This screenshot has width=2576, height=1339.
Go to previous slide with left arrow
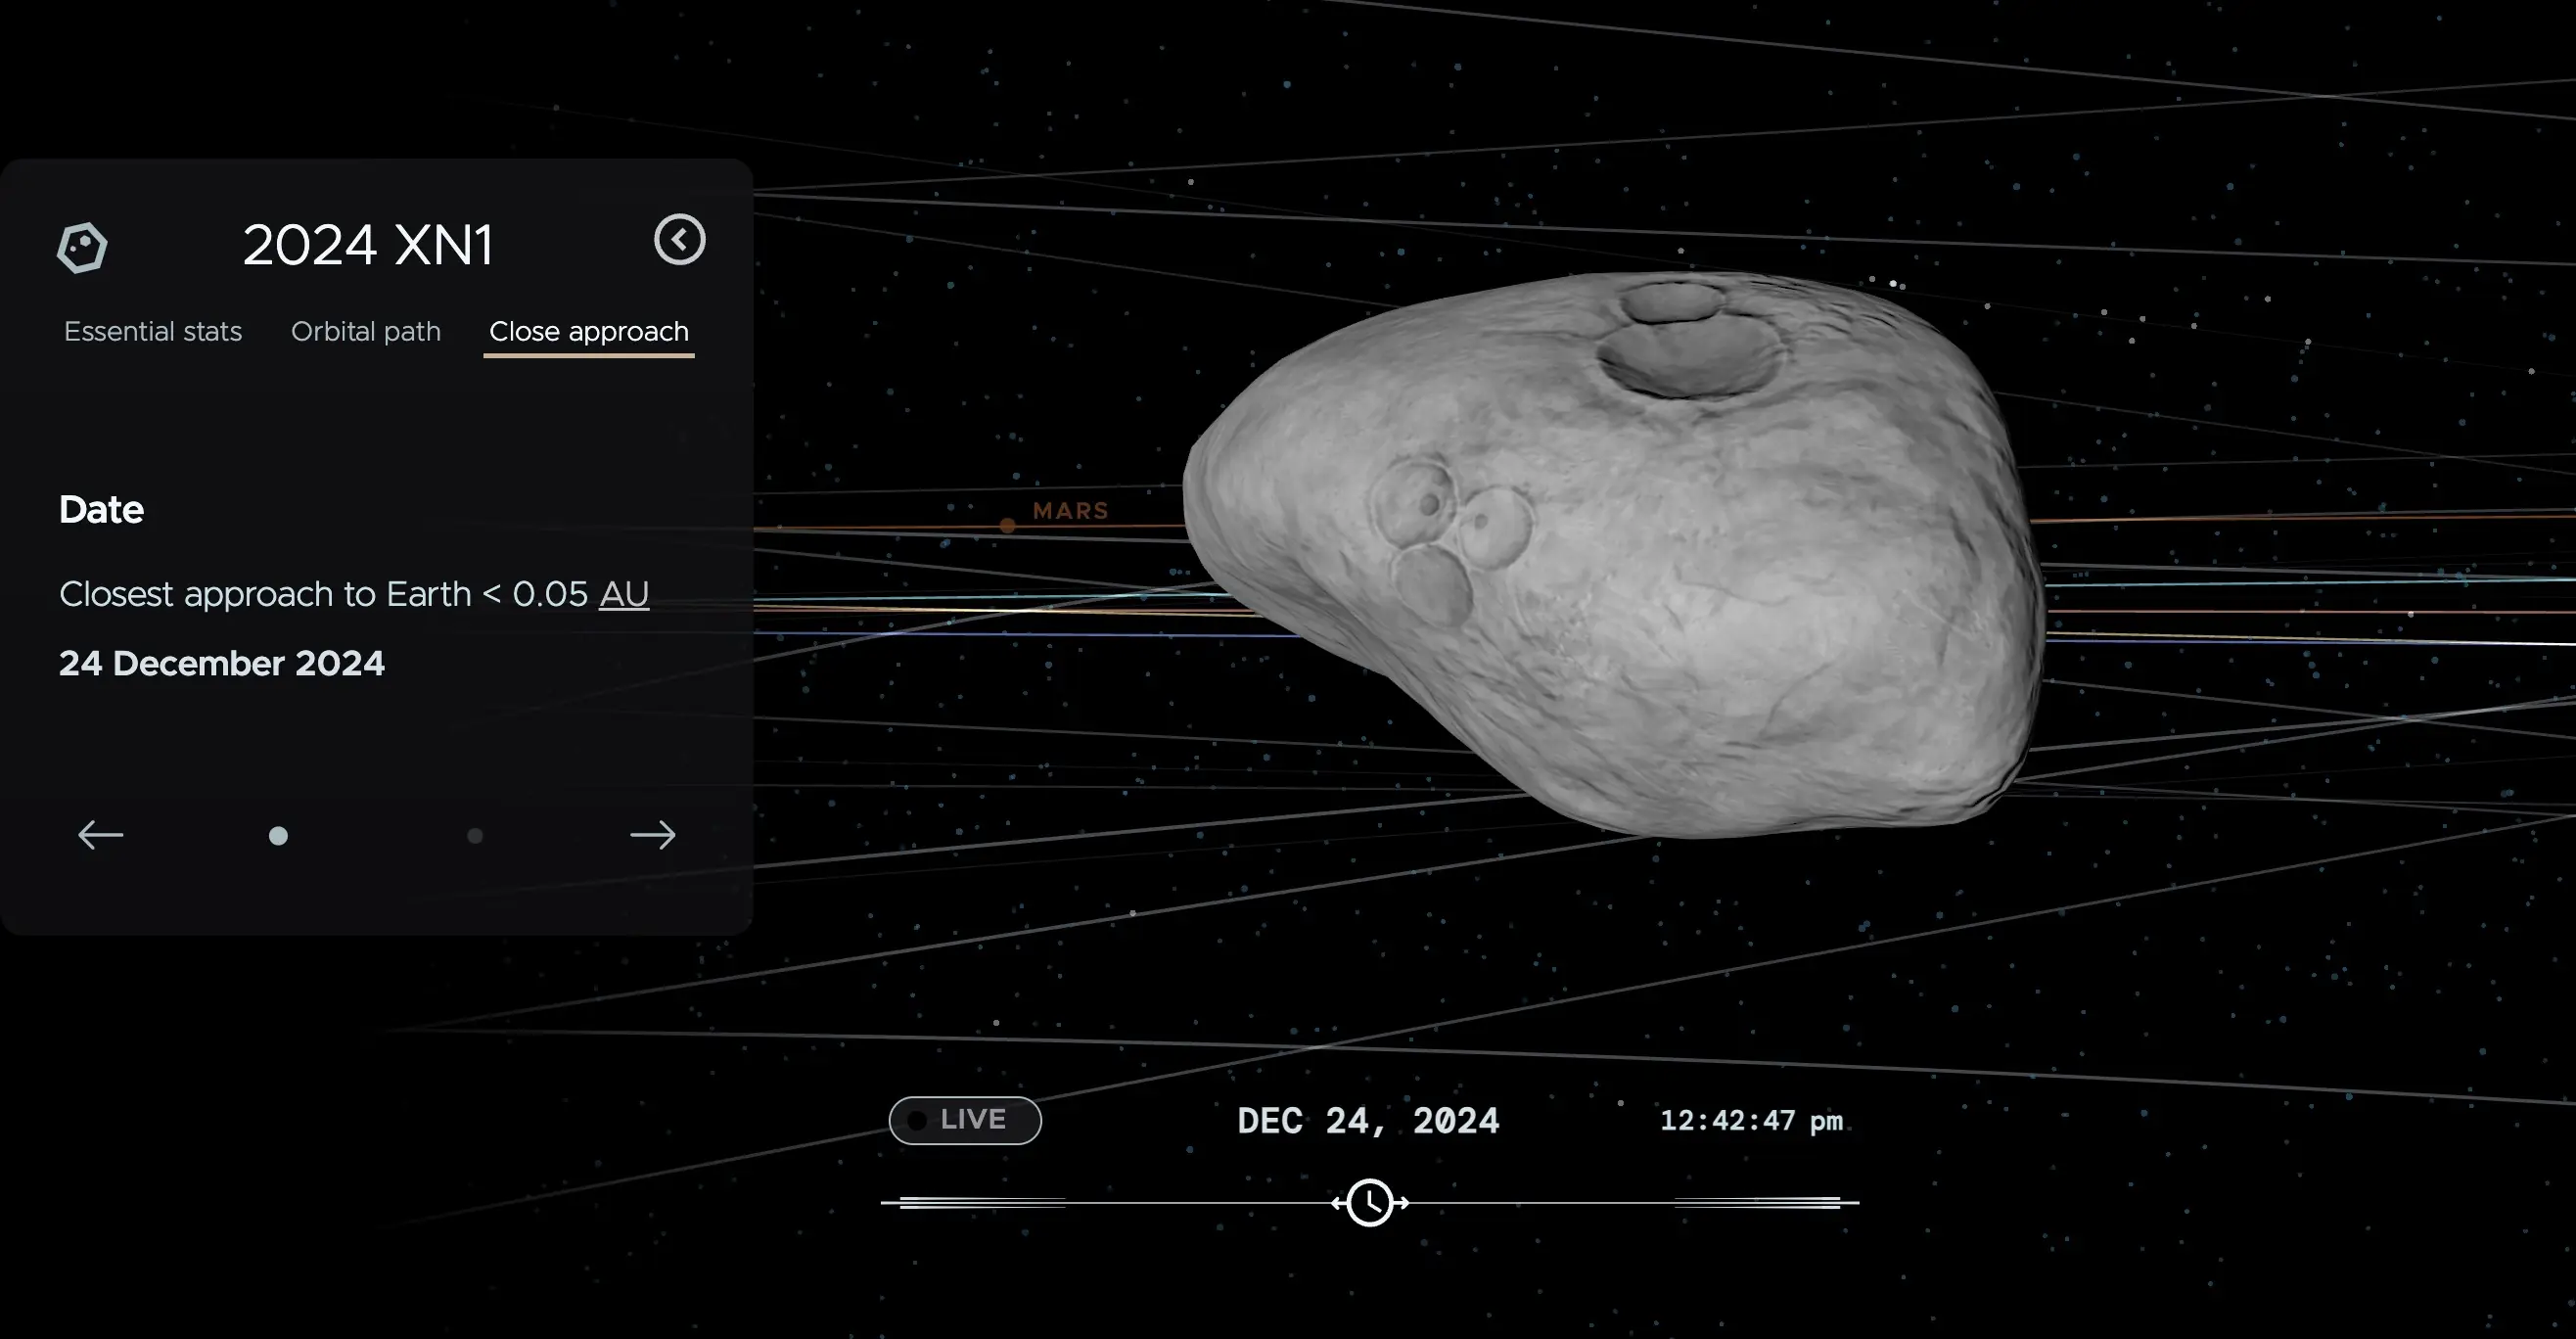(x=100, y=835)
